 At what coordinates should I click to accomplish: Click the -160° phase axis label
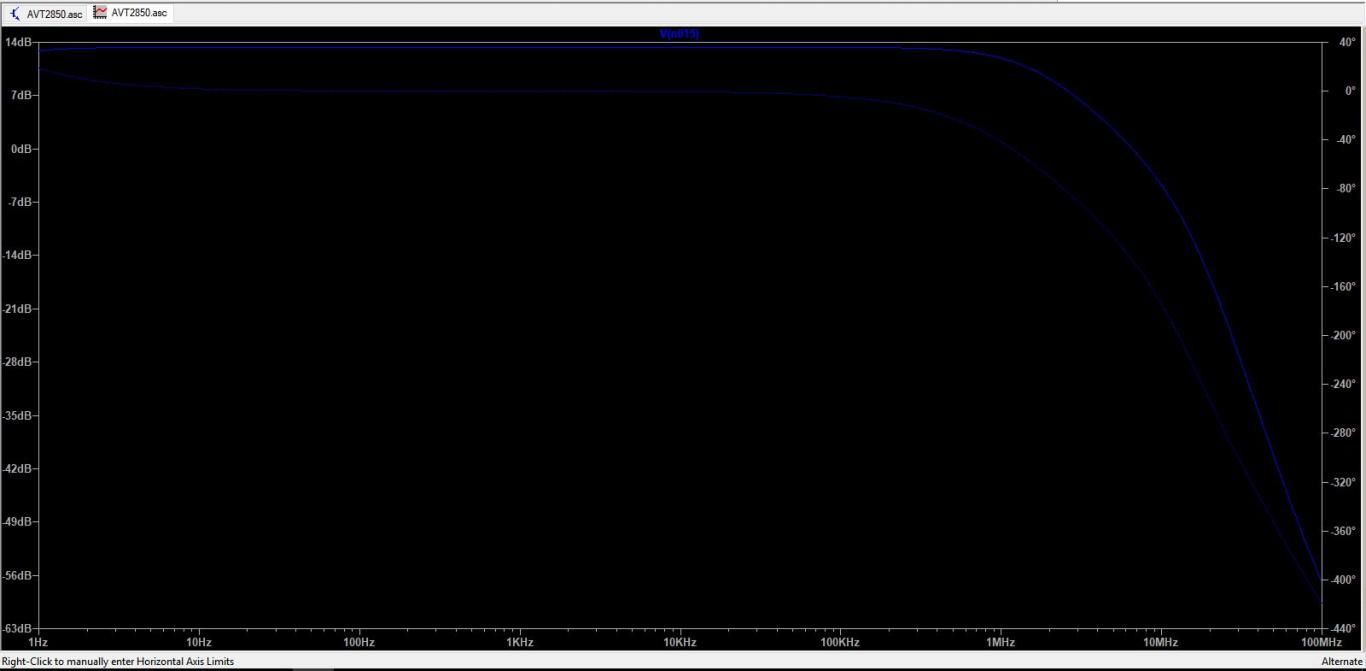click(1344, 287)
